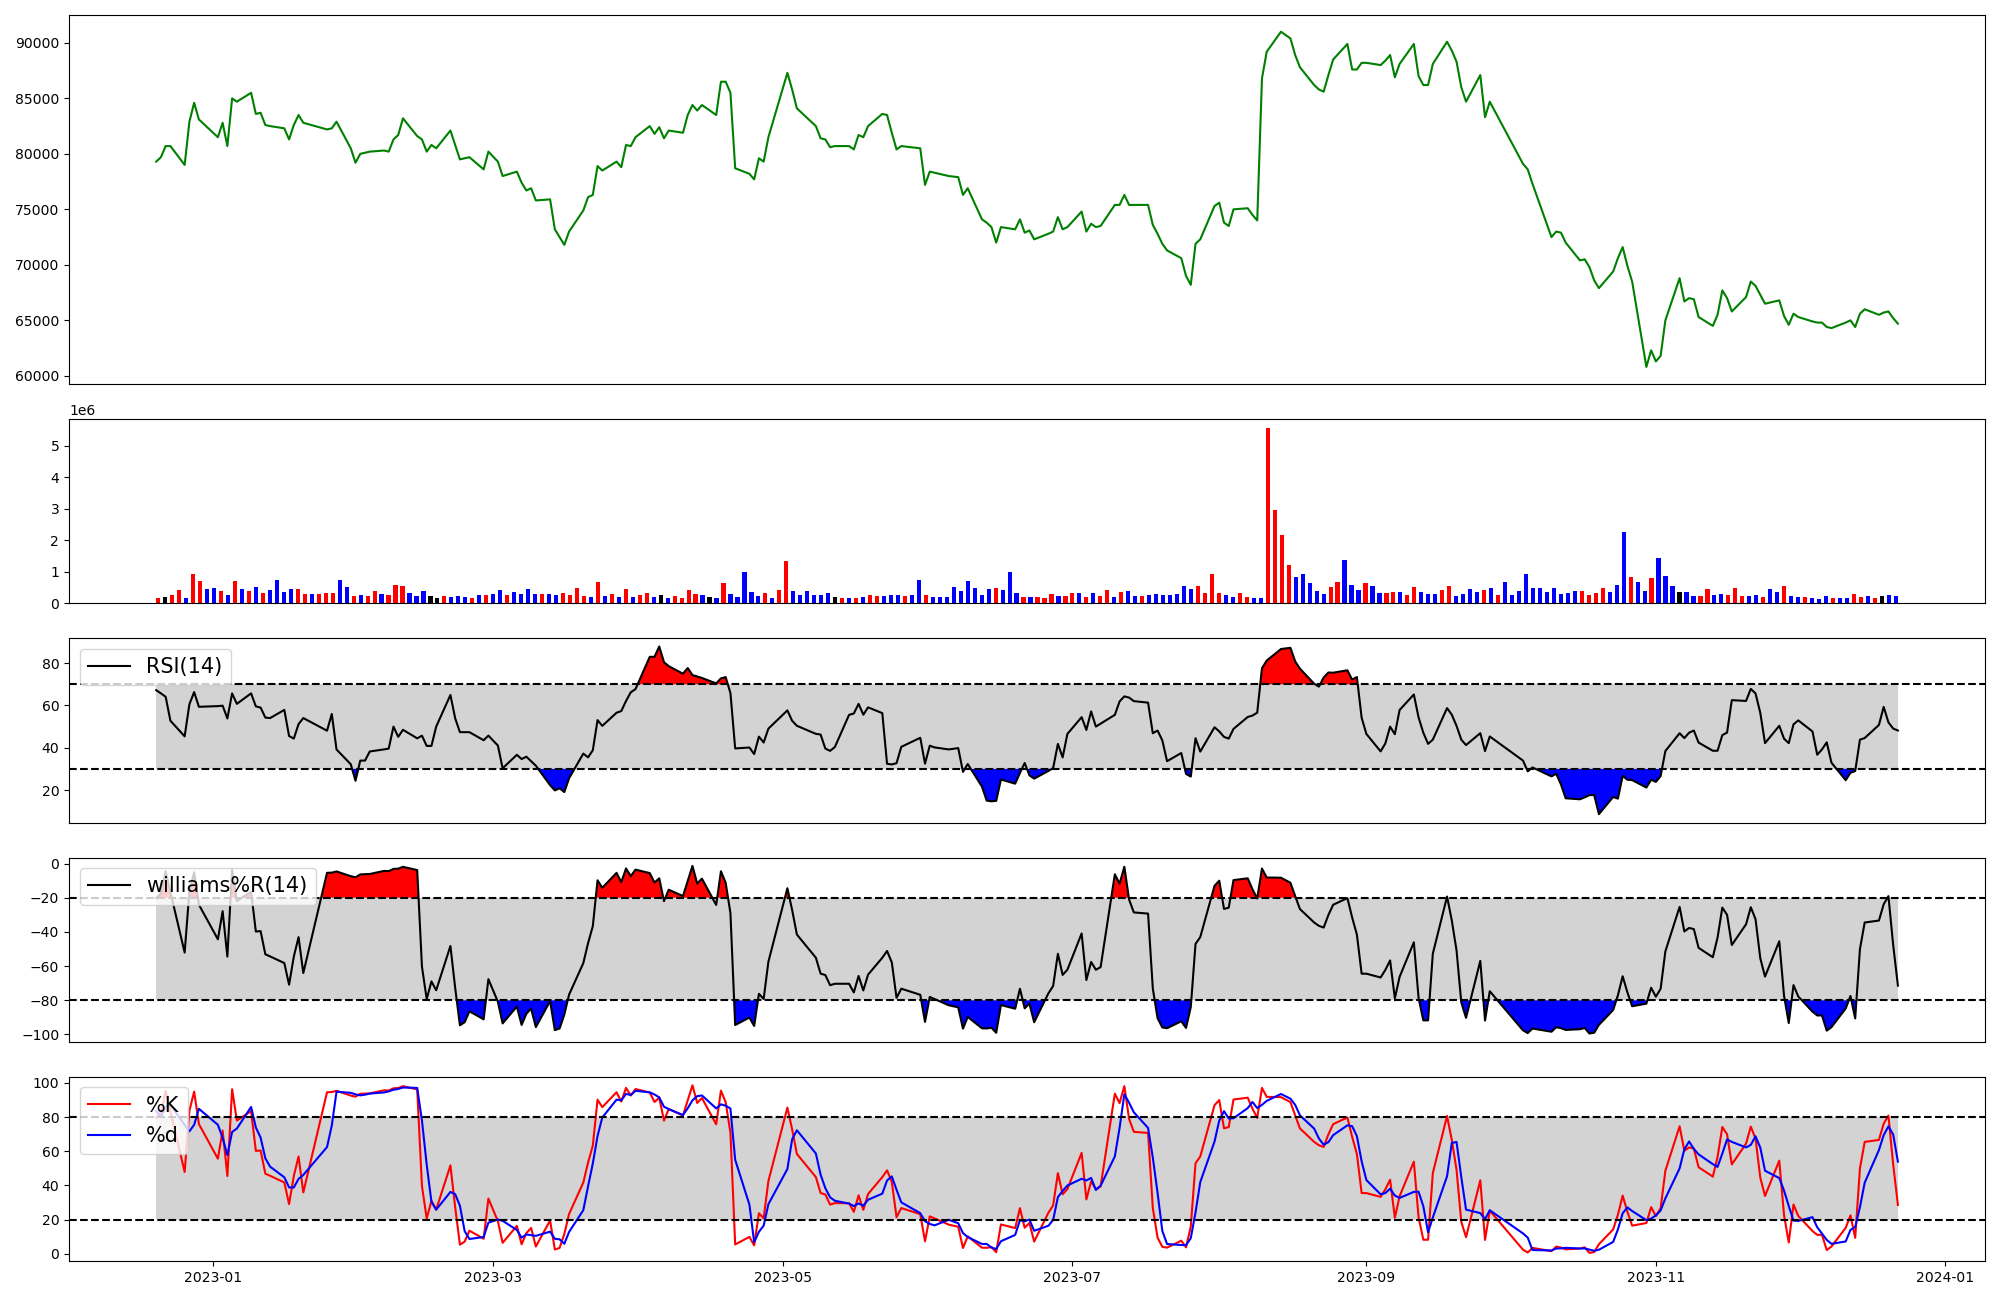
Task: Click the 2024-01 x-axis date label
Action: click(x=1944, y=1277)
